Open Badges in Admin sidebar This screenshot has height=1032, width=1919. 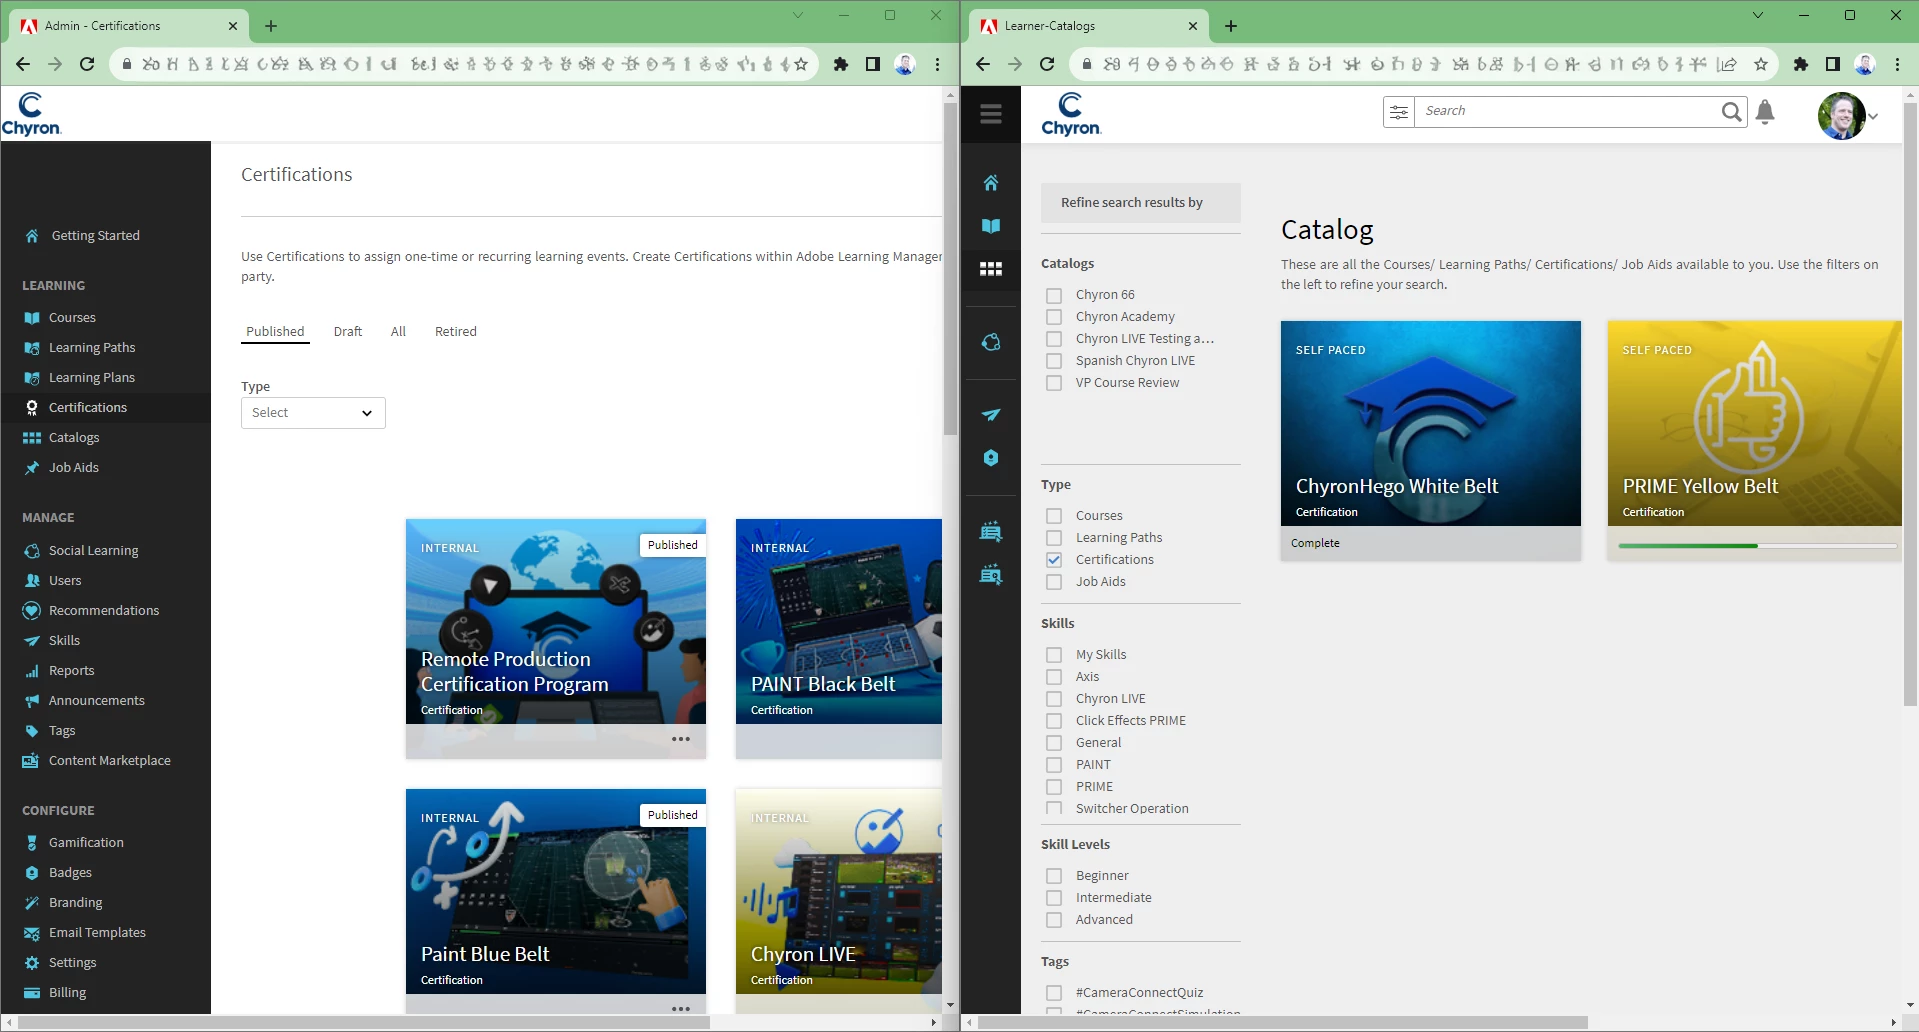point(70,873)
